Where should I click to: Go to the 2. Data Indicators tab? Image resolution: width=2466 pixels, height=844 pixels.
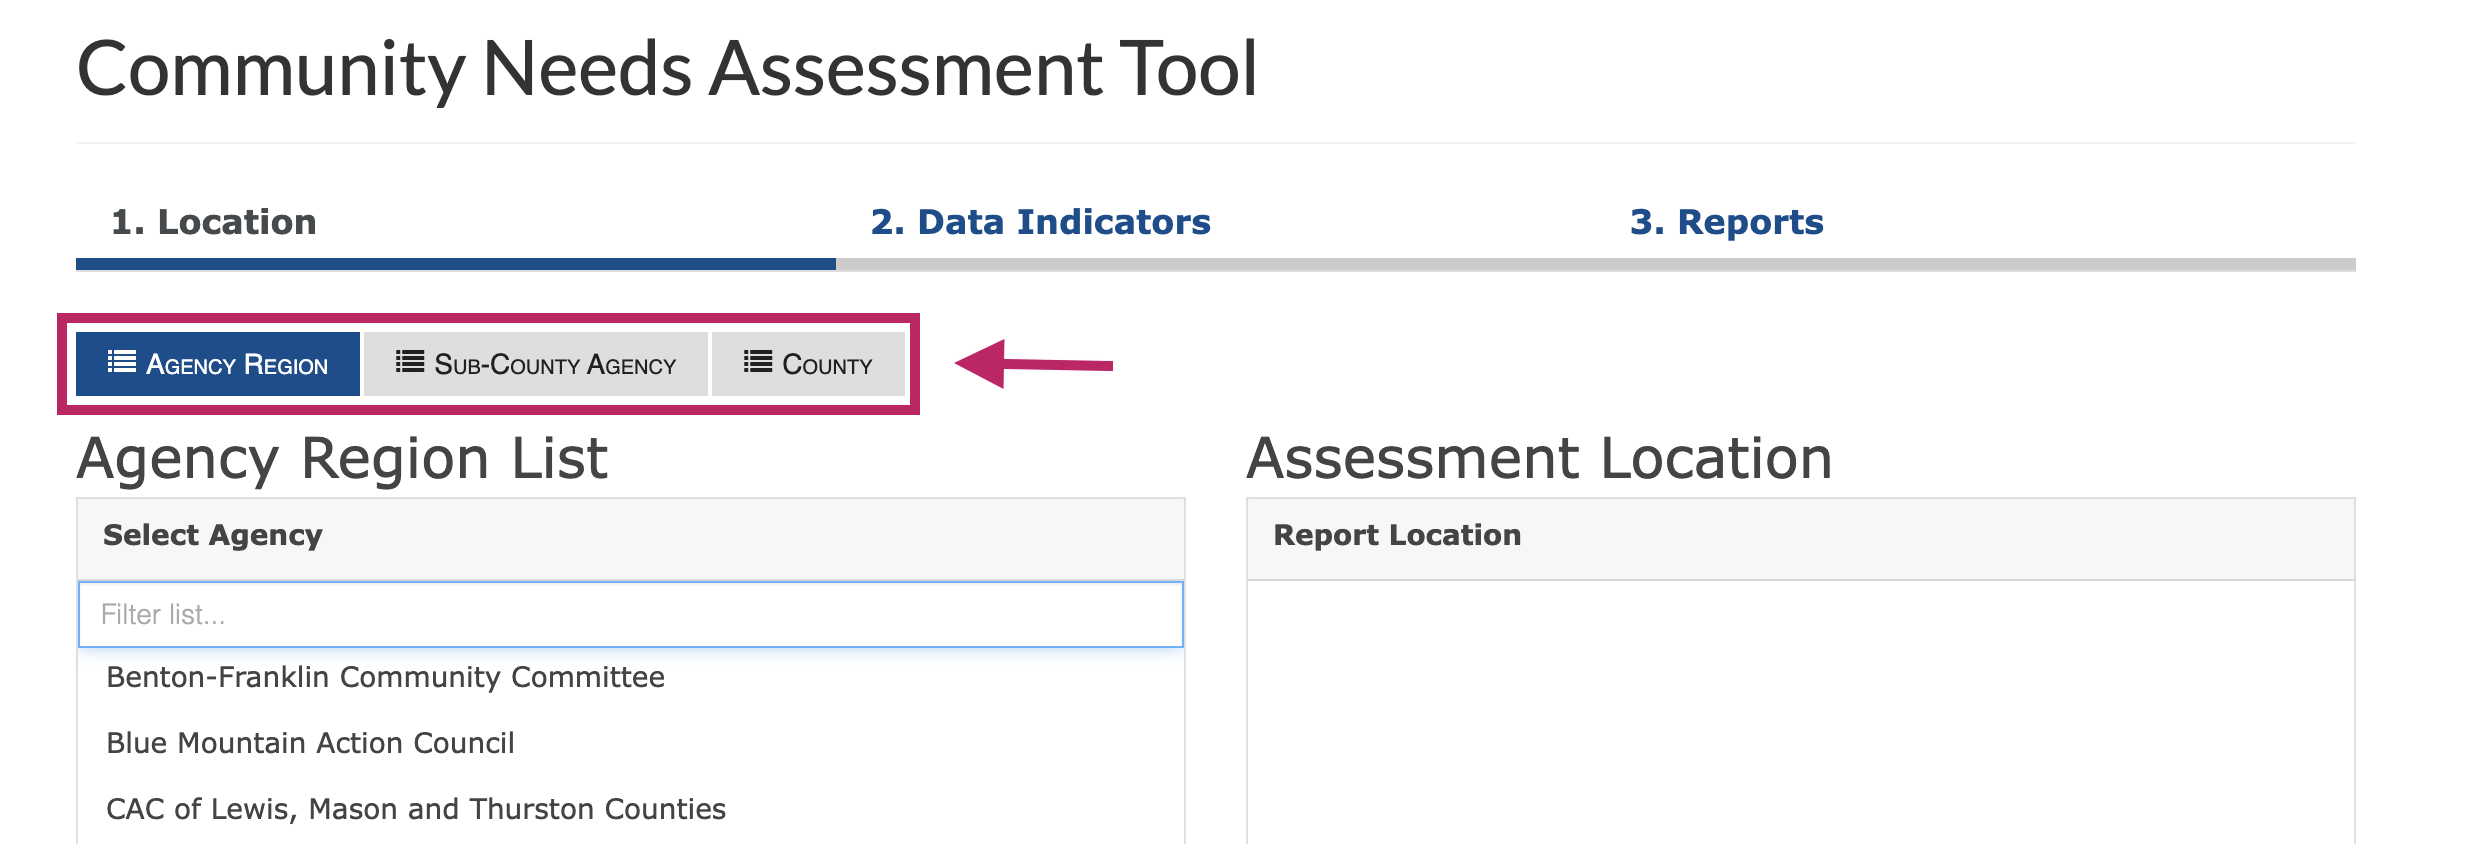click(x=1040, y=222)
